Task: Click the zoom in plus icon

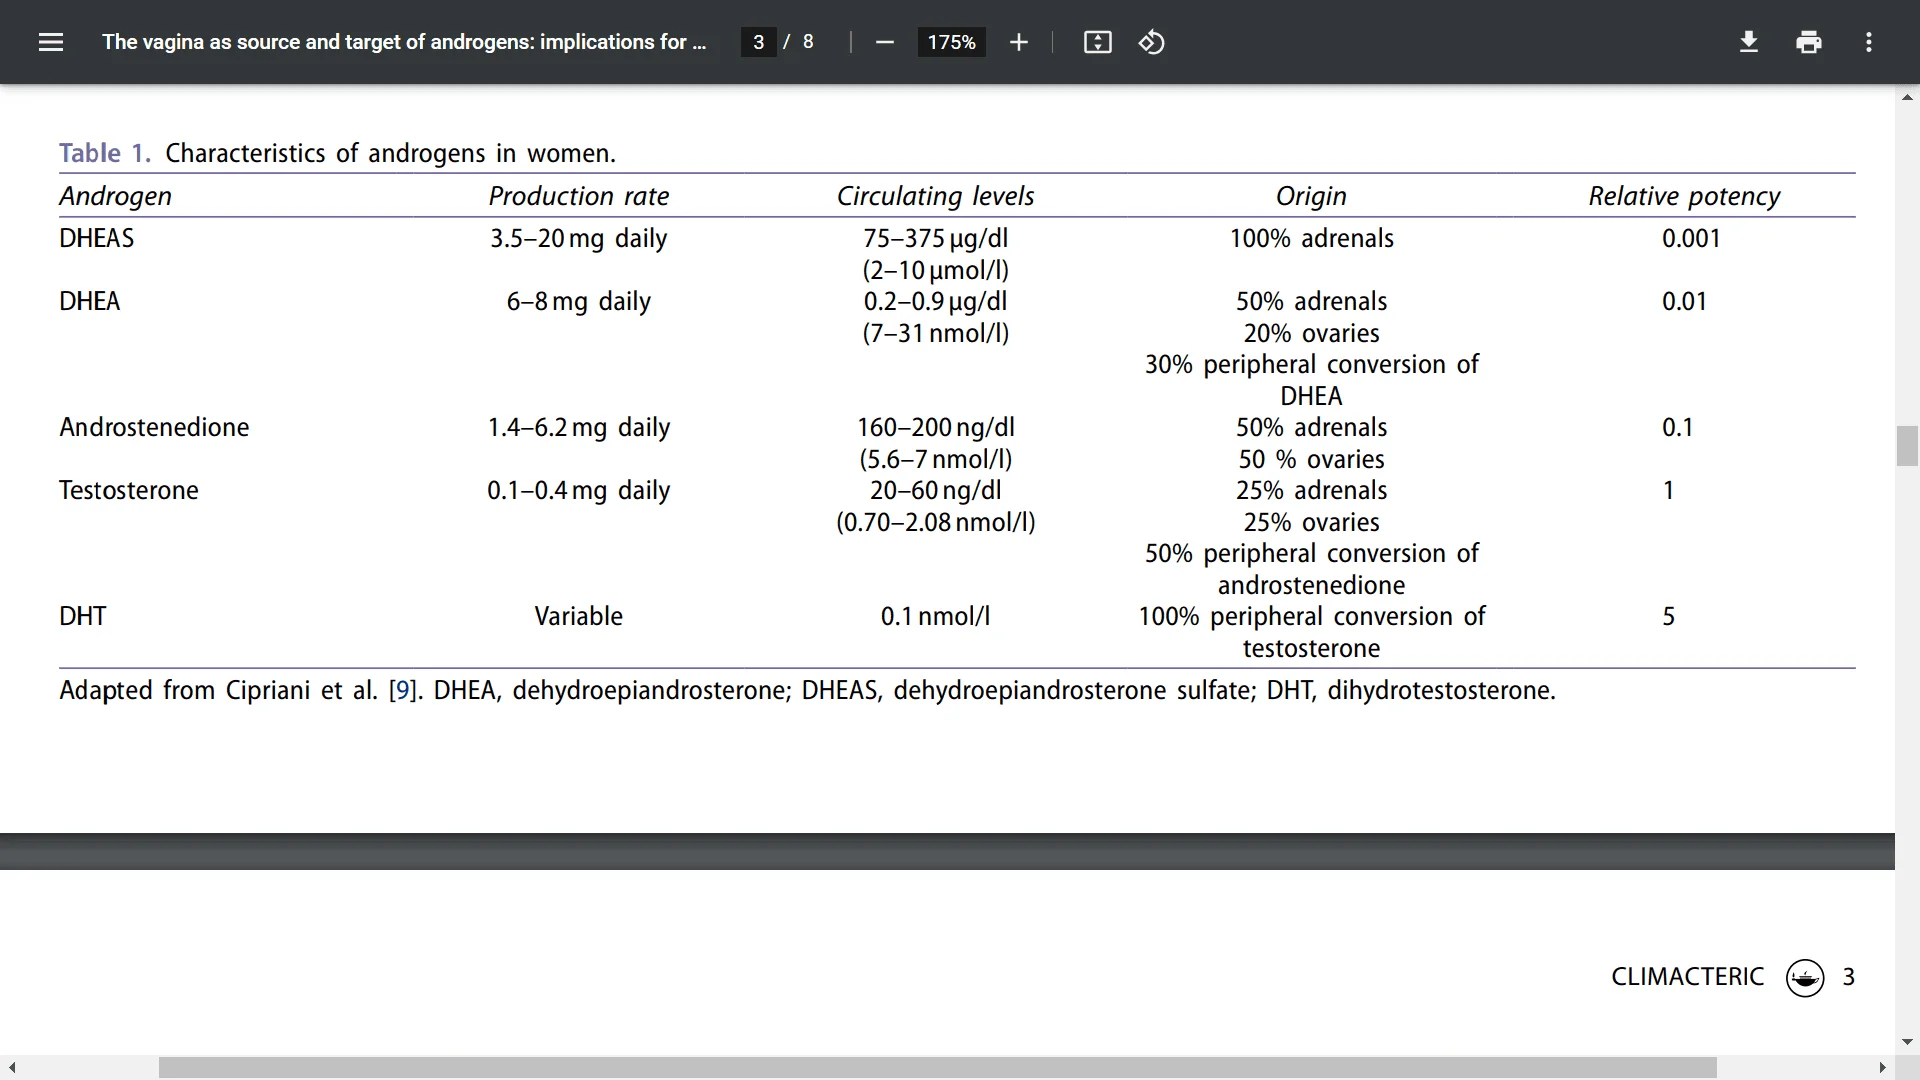Action: pos(1018,42)
